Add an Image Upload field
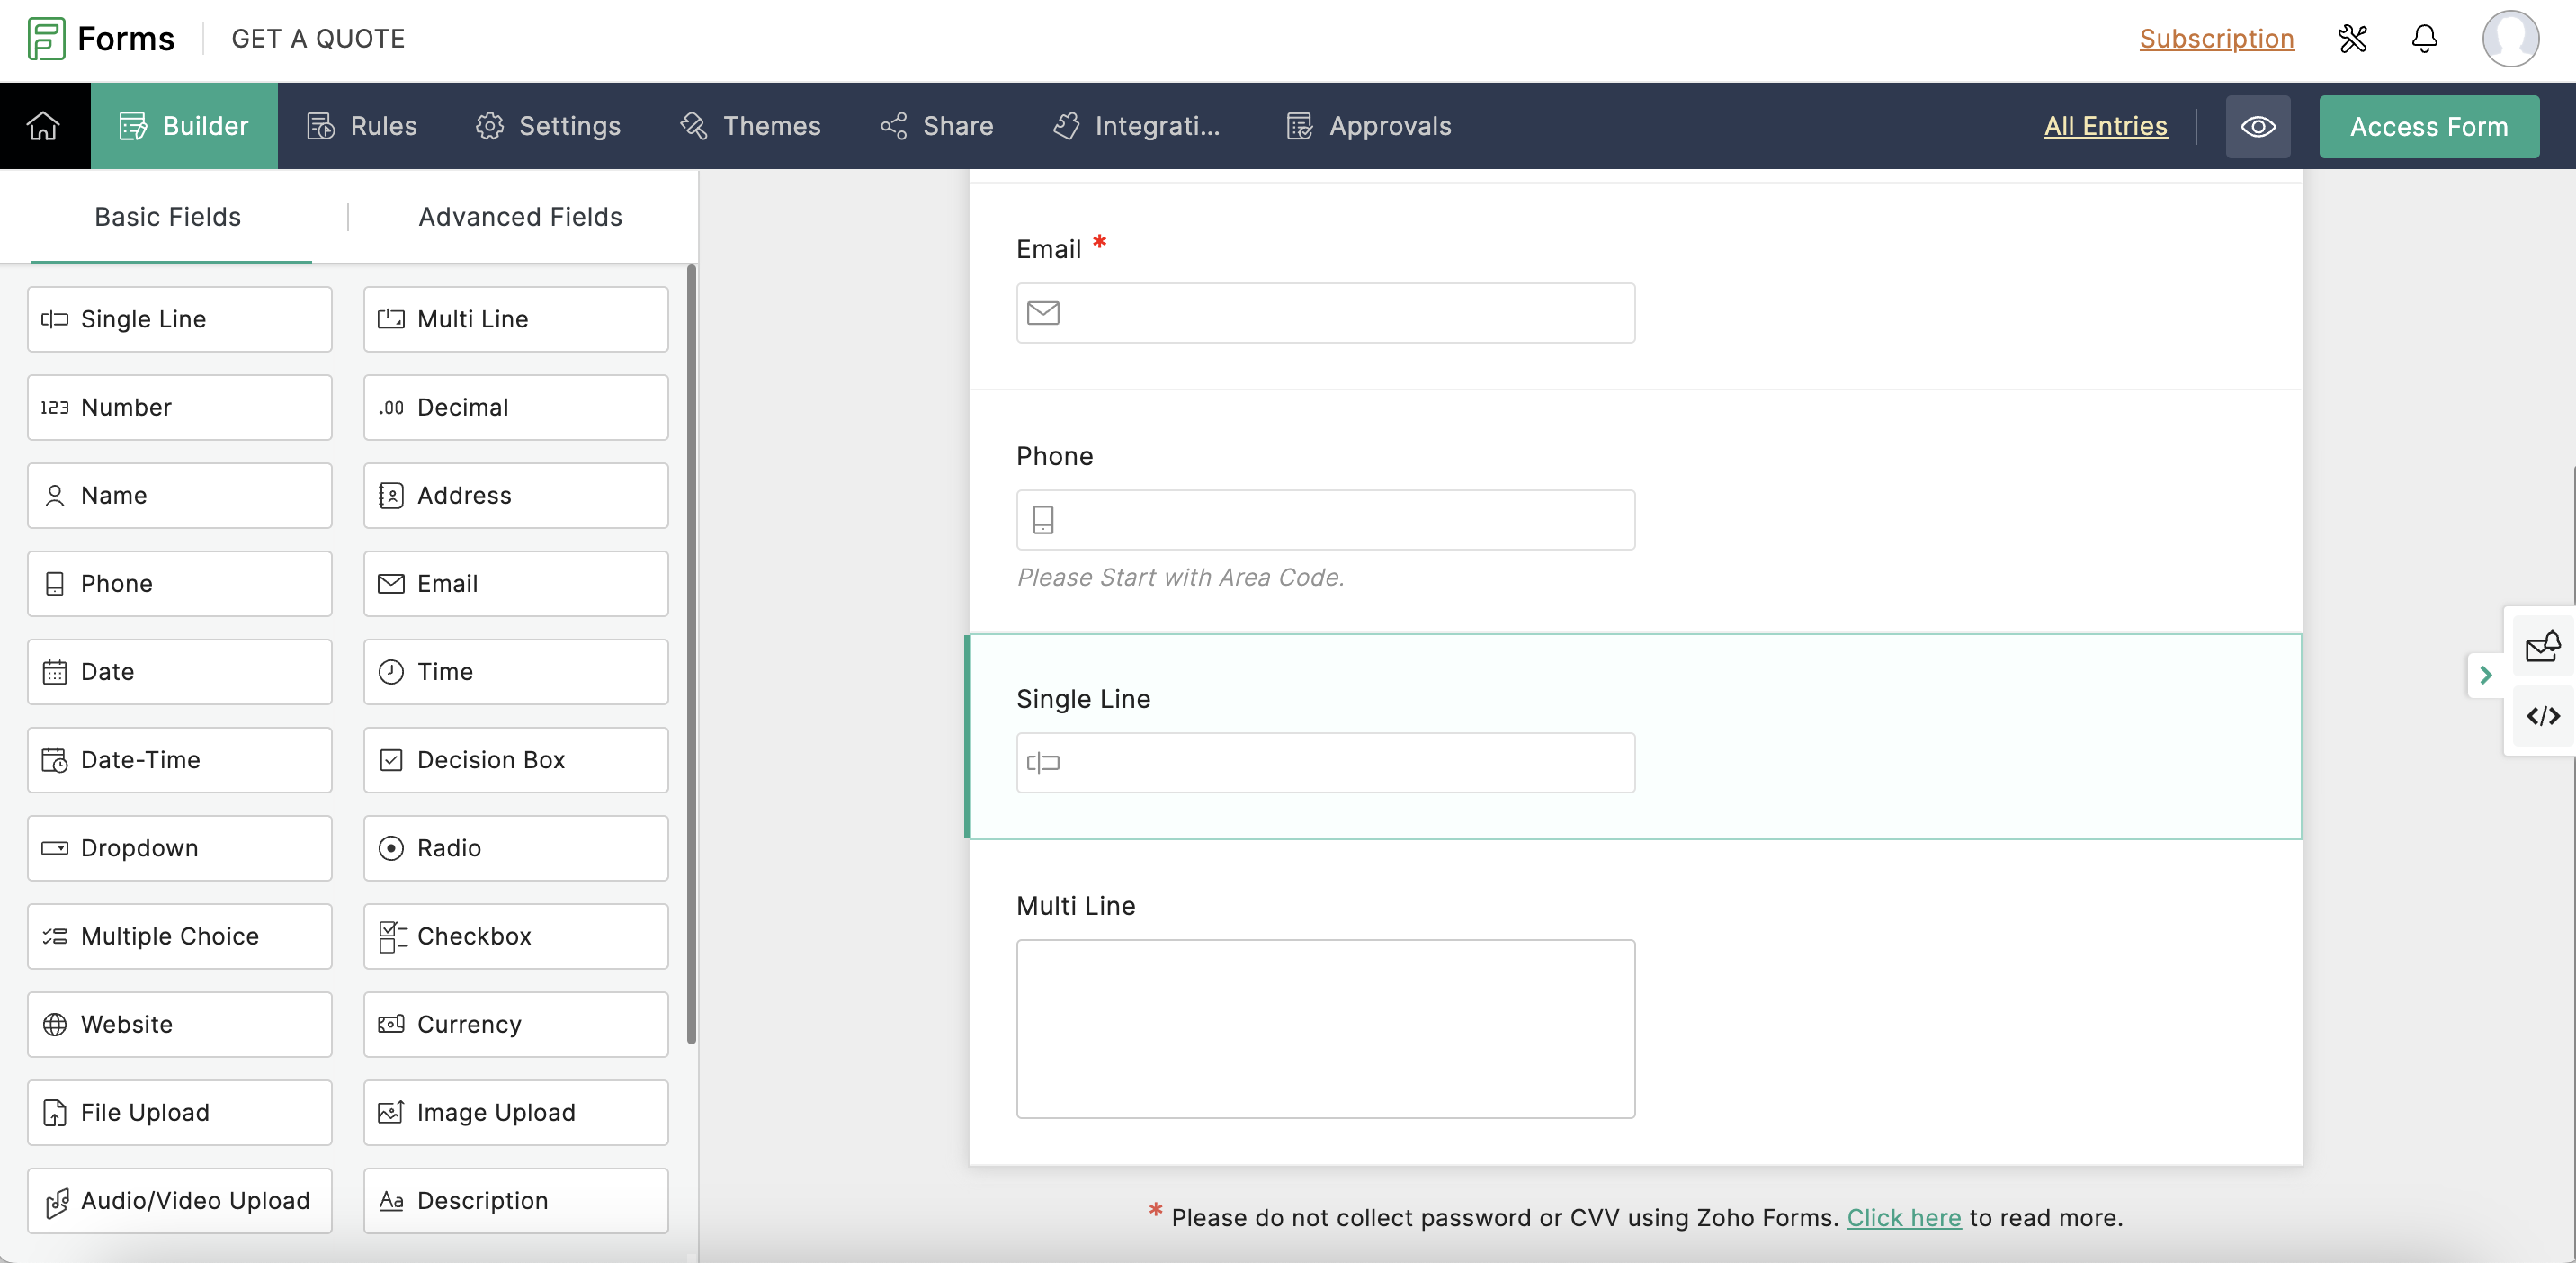This screenshot has width=2576, height=1263. (515, 1112)
